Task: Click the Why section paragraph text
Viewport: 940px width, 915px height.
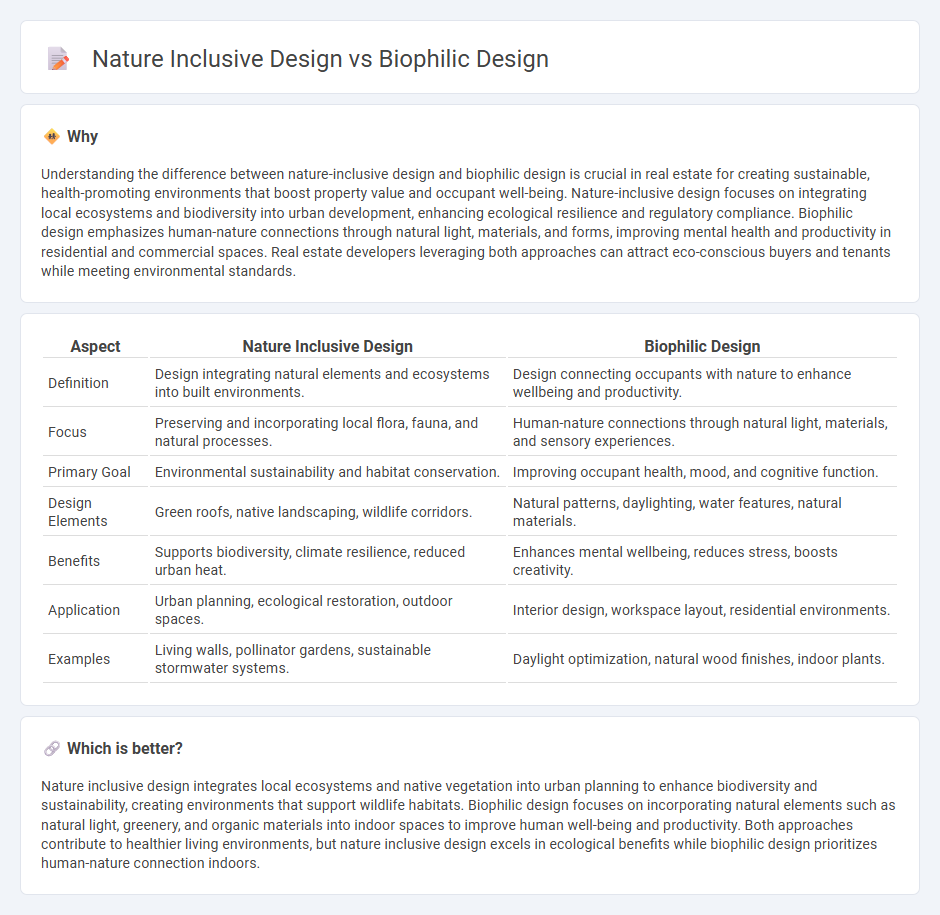Action: [470, 222]
